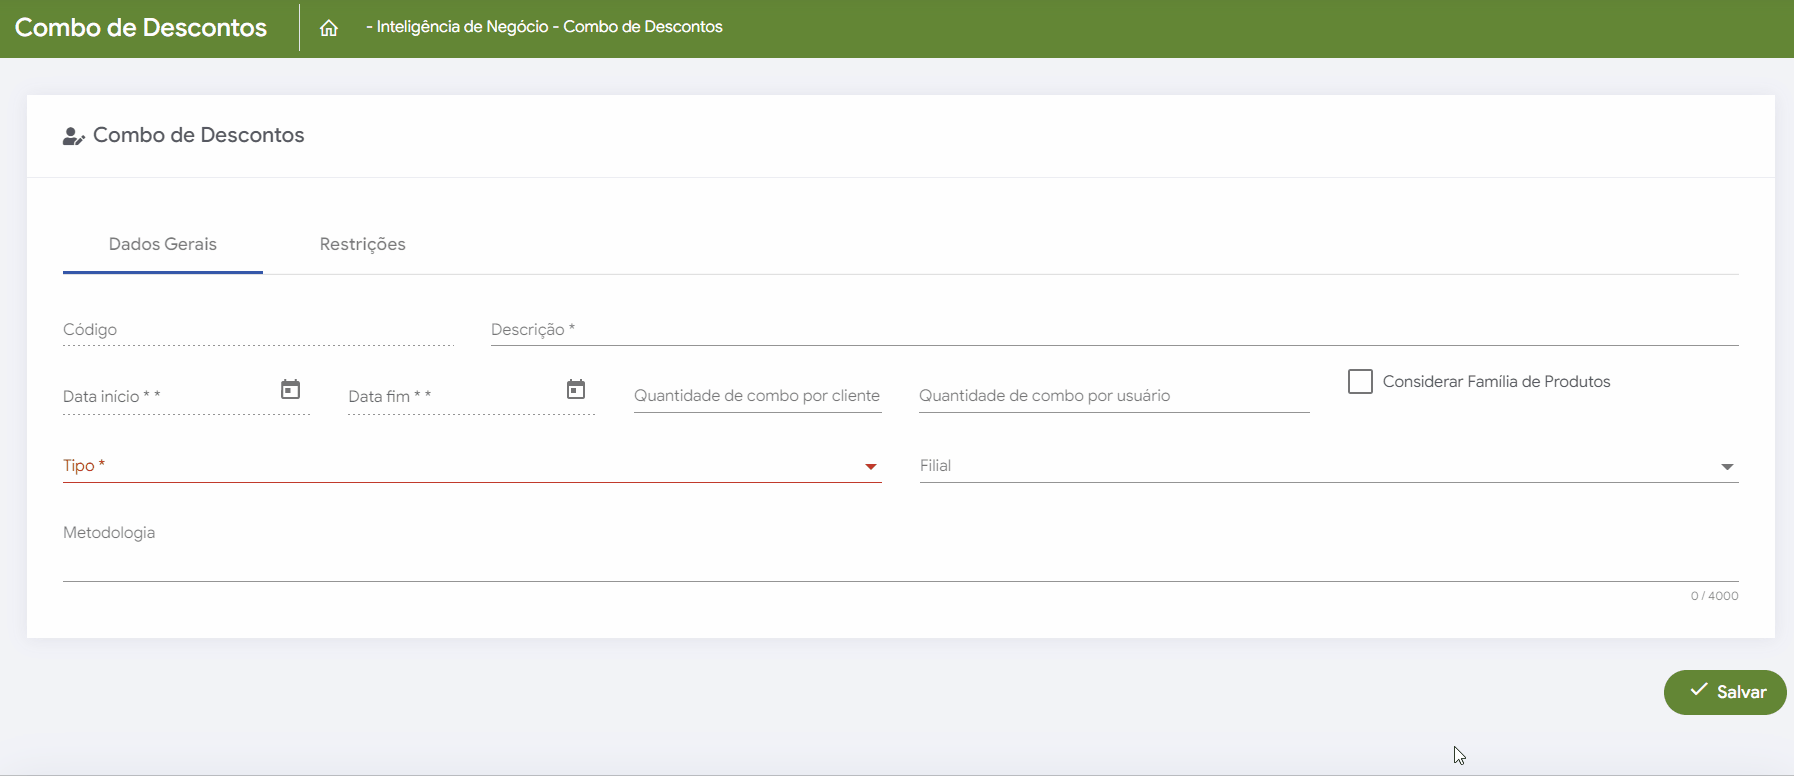
Task: Select the Quantidade de combo por cliente field
Action: pos(757,396)
